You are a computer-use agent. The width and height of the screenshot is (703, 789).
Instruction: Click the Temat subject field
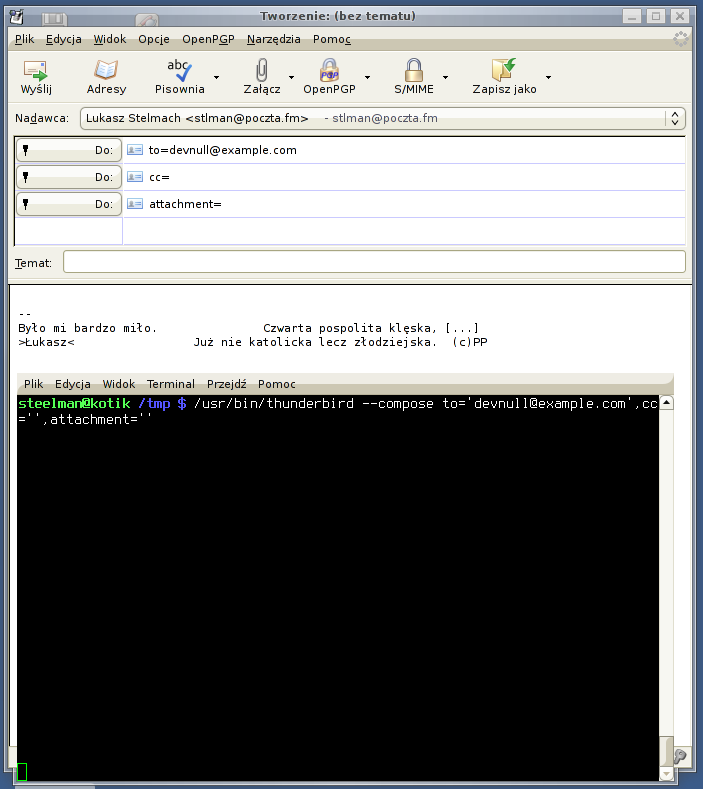374,262
